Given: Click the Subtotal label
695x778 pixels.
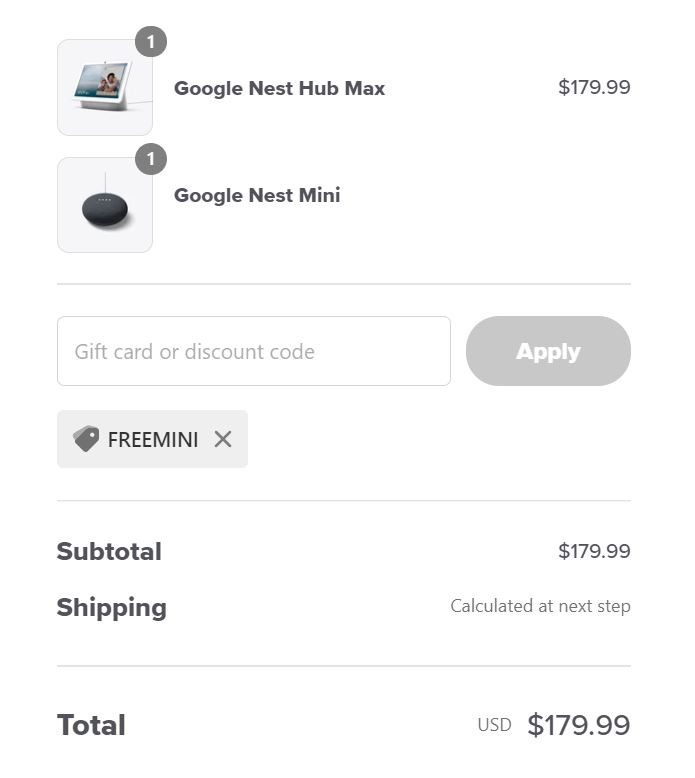Looking at the screenshot, I should point(109,552).
